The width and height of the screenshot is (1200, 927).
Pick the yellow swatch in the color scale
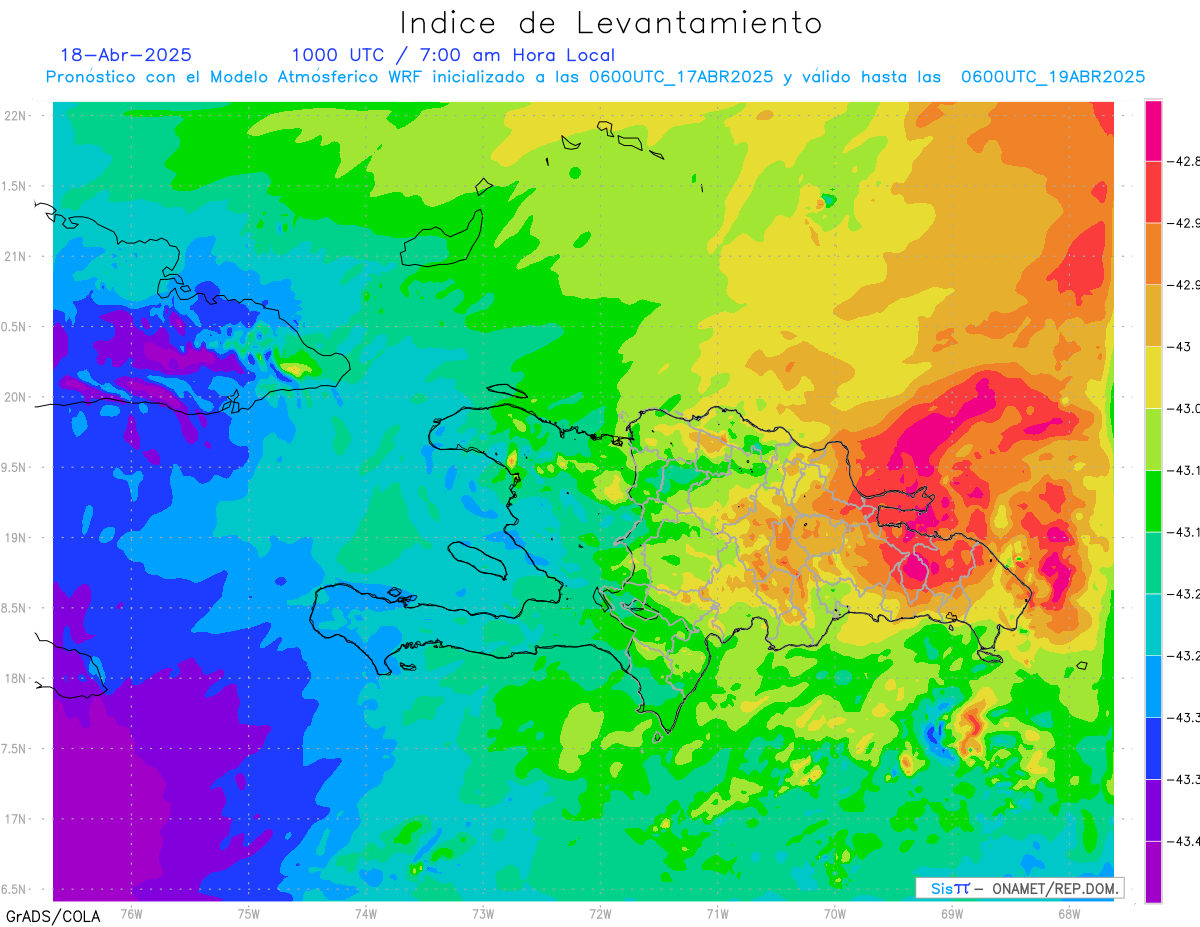pos(1153,377)
